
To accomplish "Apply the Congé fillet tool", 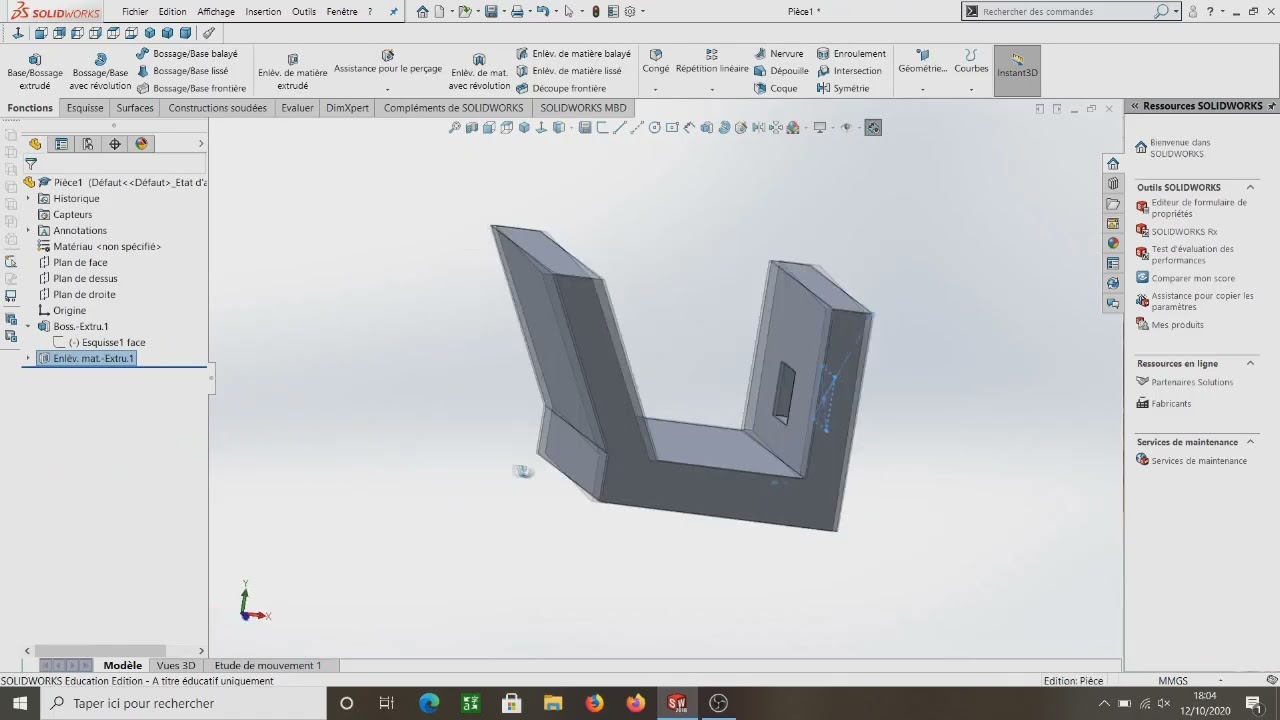I will tap(656, 61).
